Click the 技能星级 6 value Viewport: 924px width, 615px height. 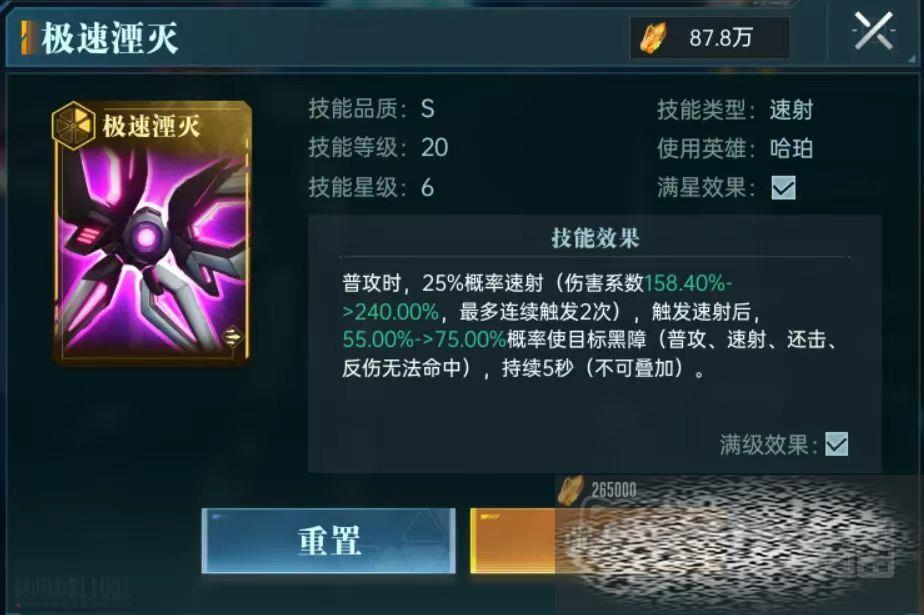427,188
